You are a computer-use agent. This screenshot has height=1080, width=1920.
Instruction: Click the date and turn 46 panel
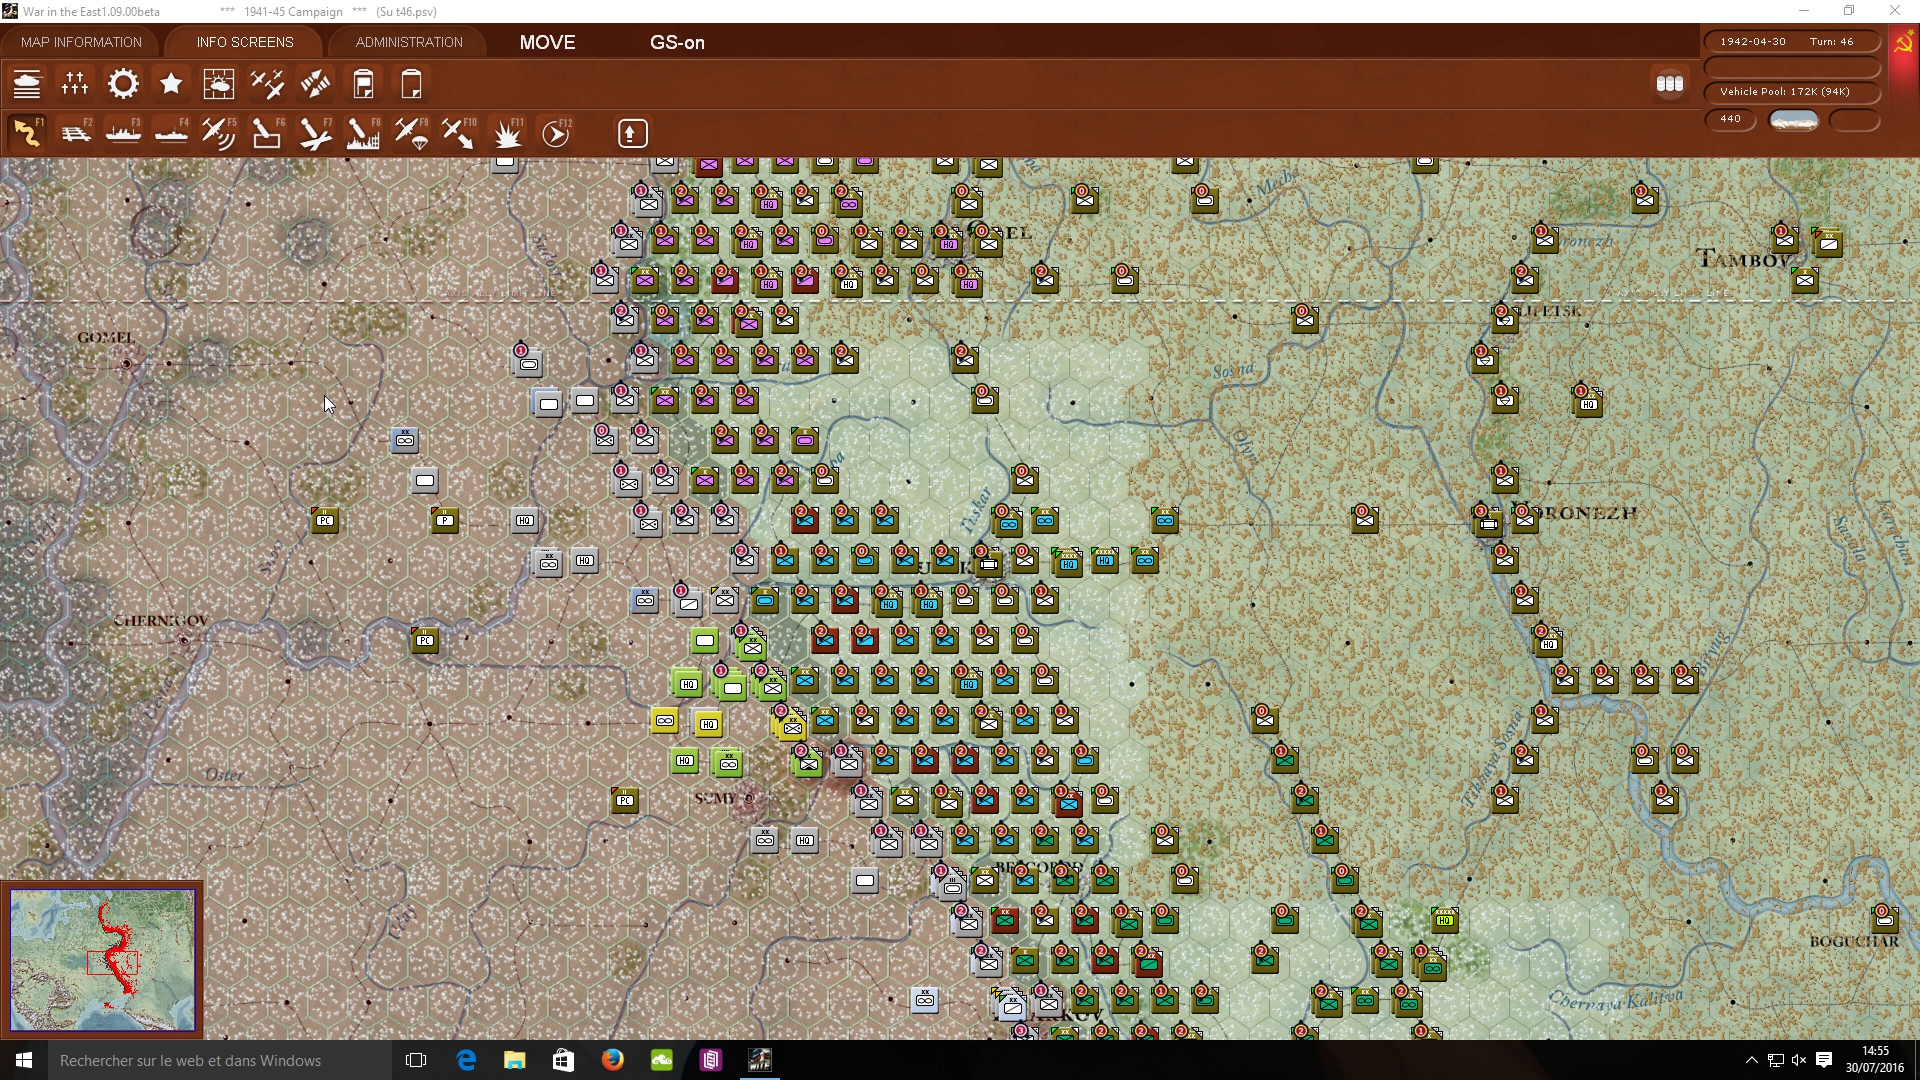[1791, 42]
